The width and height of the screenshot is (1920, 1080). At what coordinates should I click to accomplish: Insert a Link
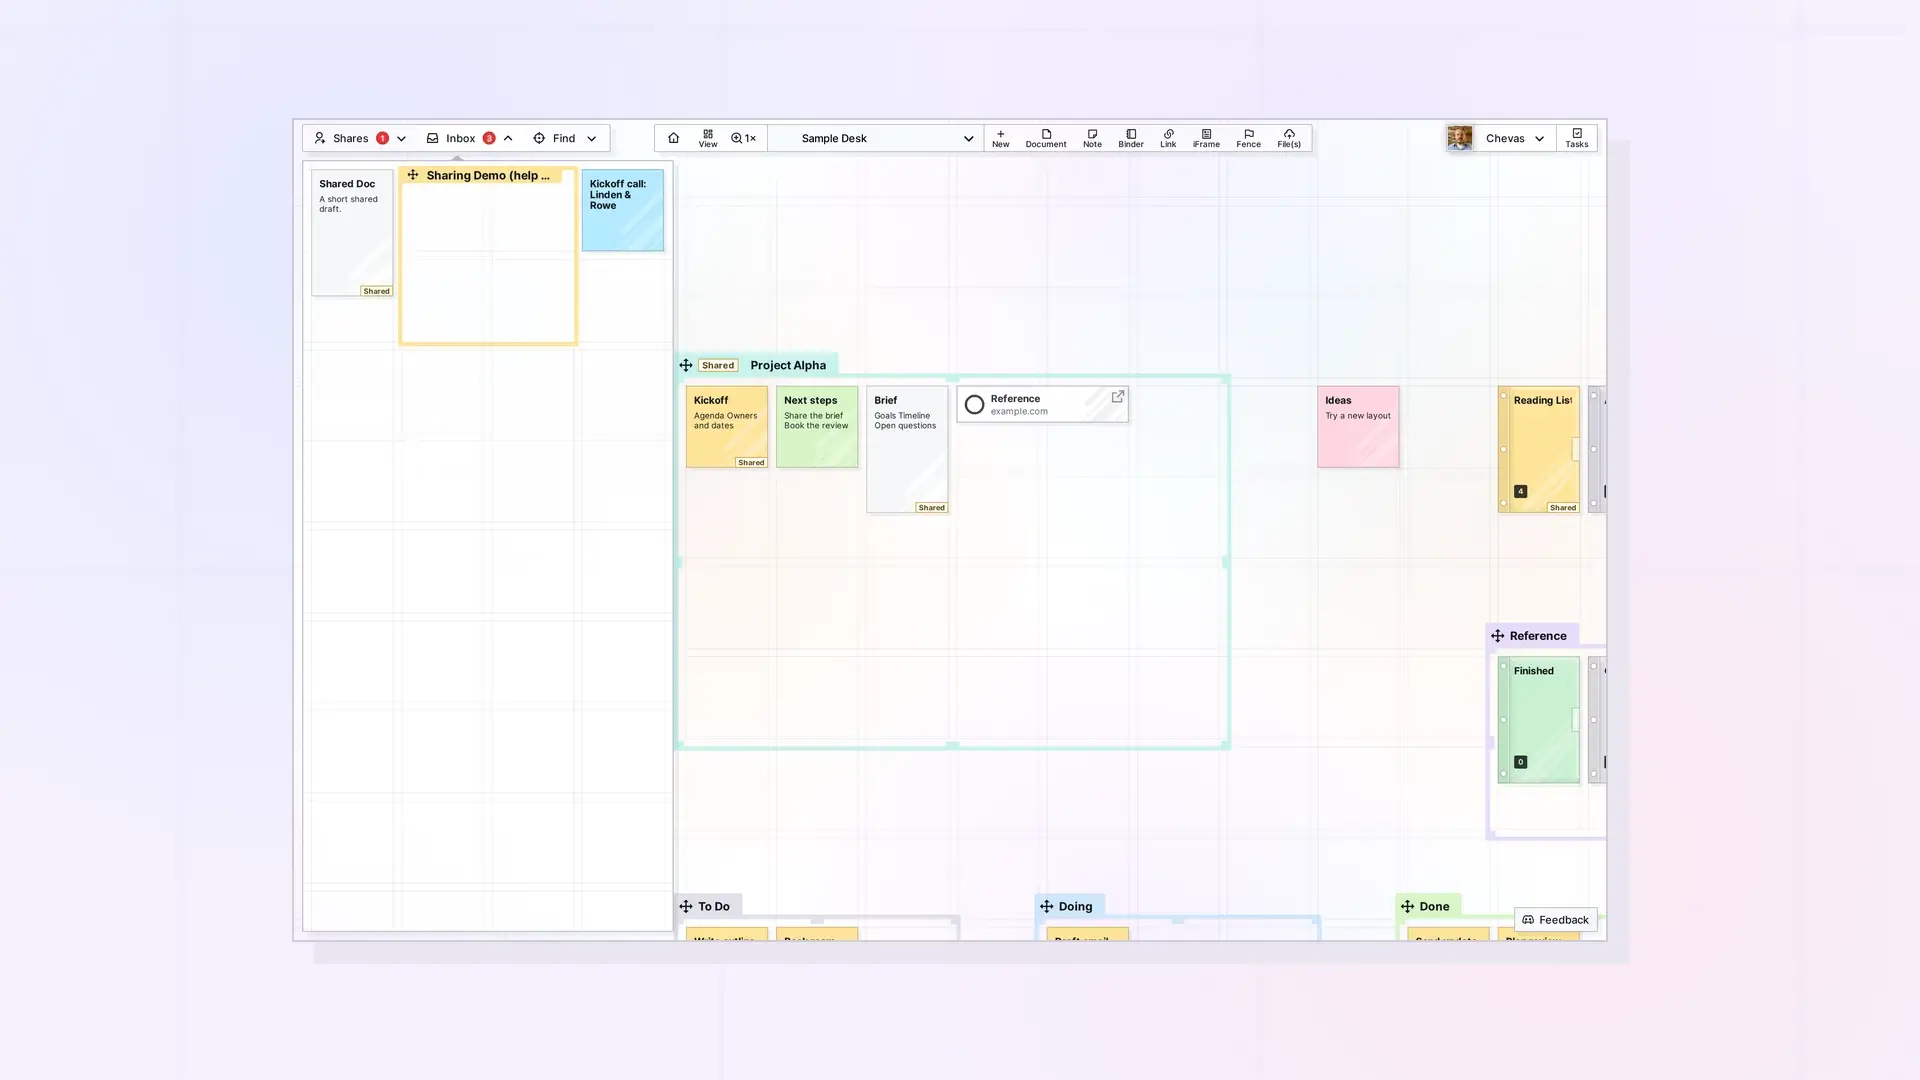pos(1168,138)
